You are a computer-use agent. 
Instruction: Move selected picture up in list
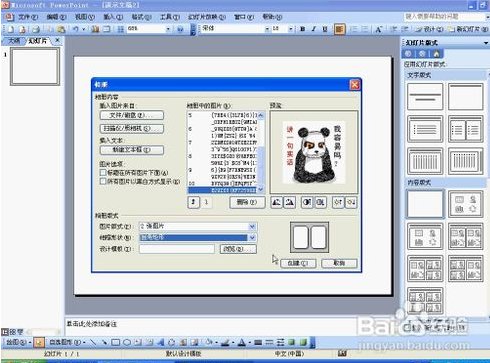coord(193,202)
